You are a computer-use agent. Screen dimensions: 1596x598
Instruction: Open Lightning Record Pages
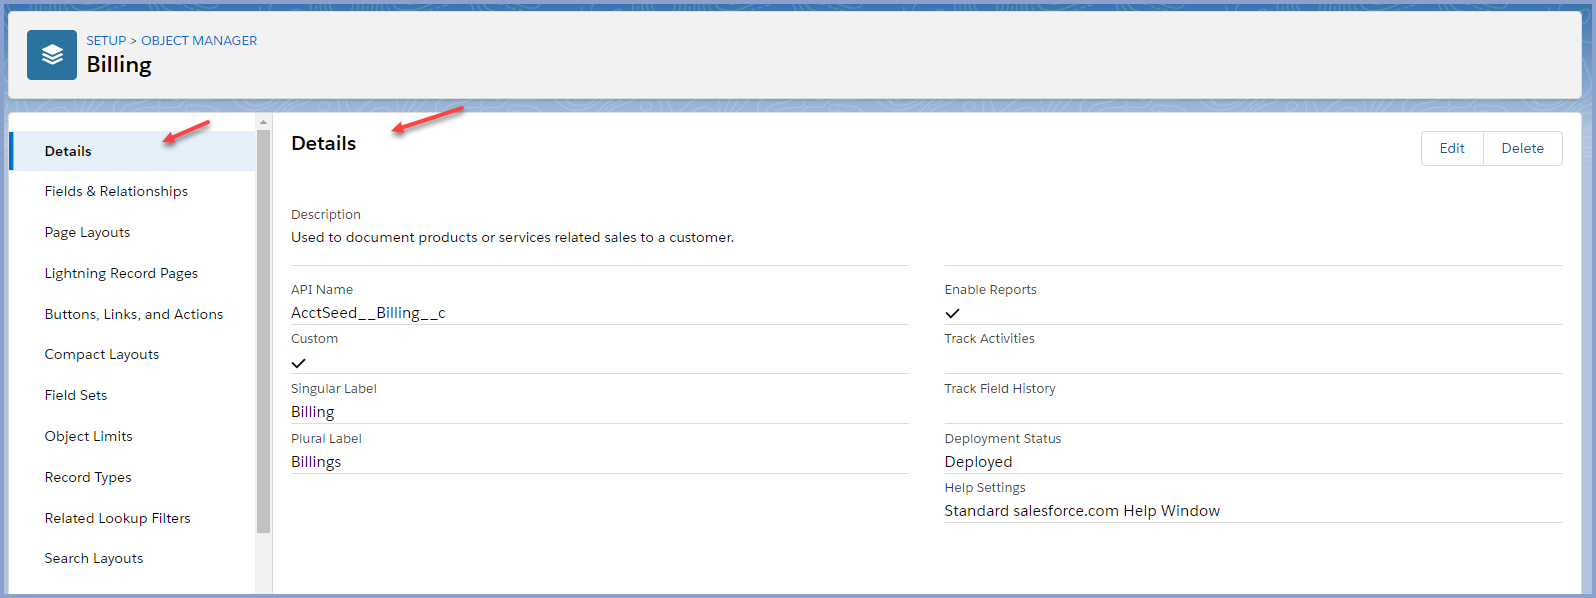point(121,273)
